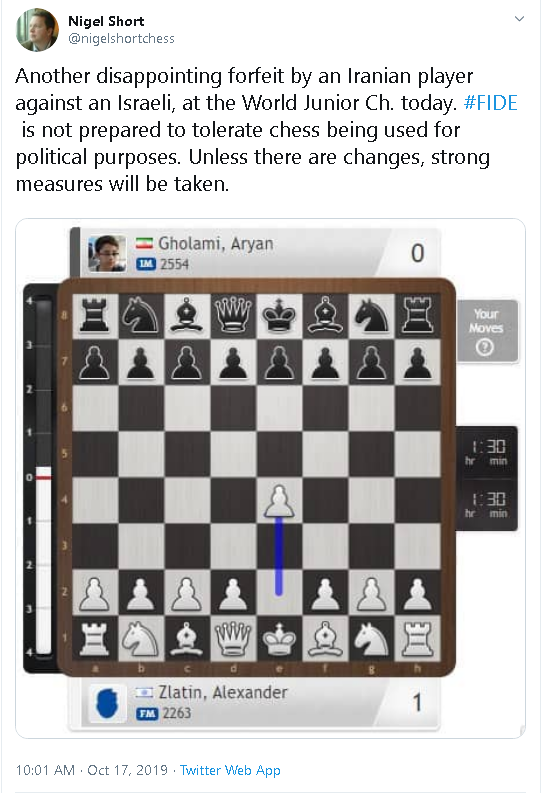This screenshot has width=558, height=793.
Task: Select the white bishop on c1
Action: coord(187,639)
